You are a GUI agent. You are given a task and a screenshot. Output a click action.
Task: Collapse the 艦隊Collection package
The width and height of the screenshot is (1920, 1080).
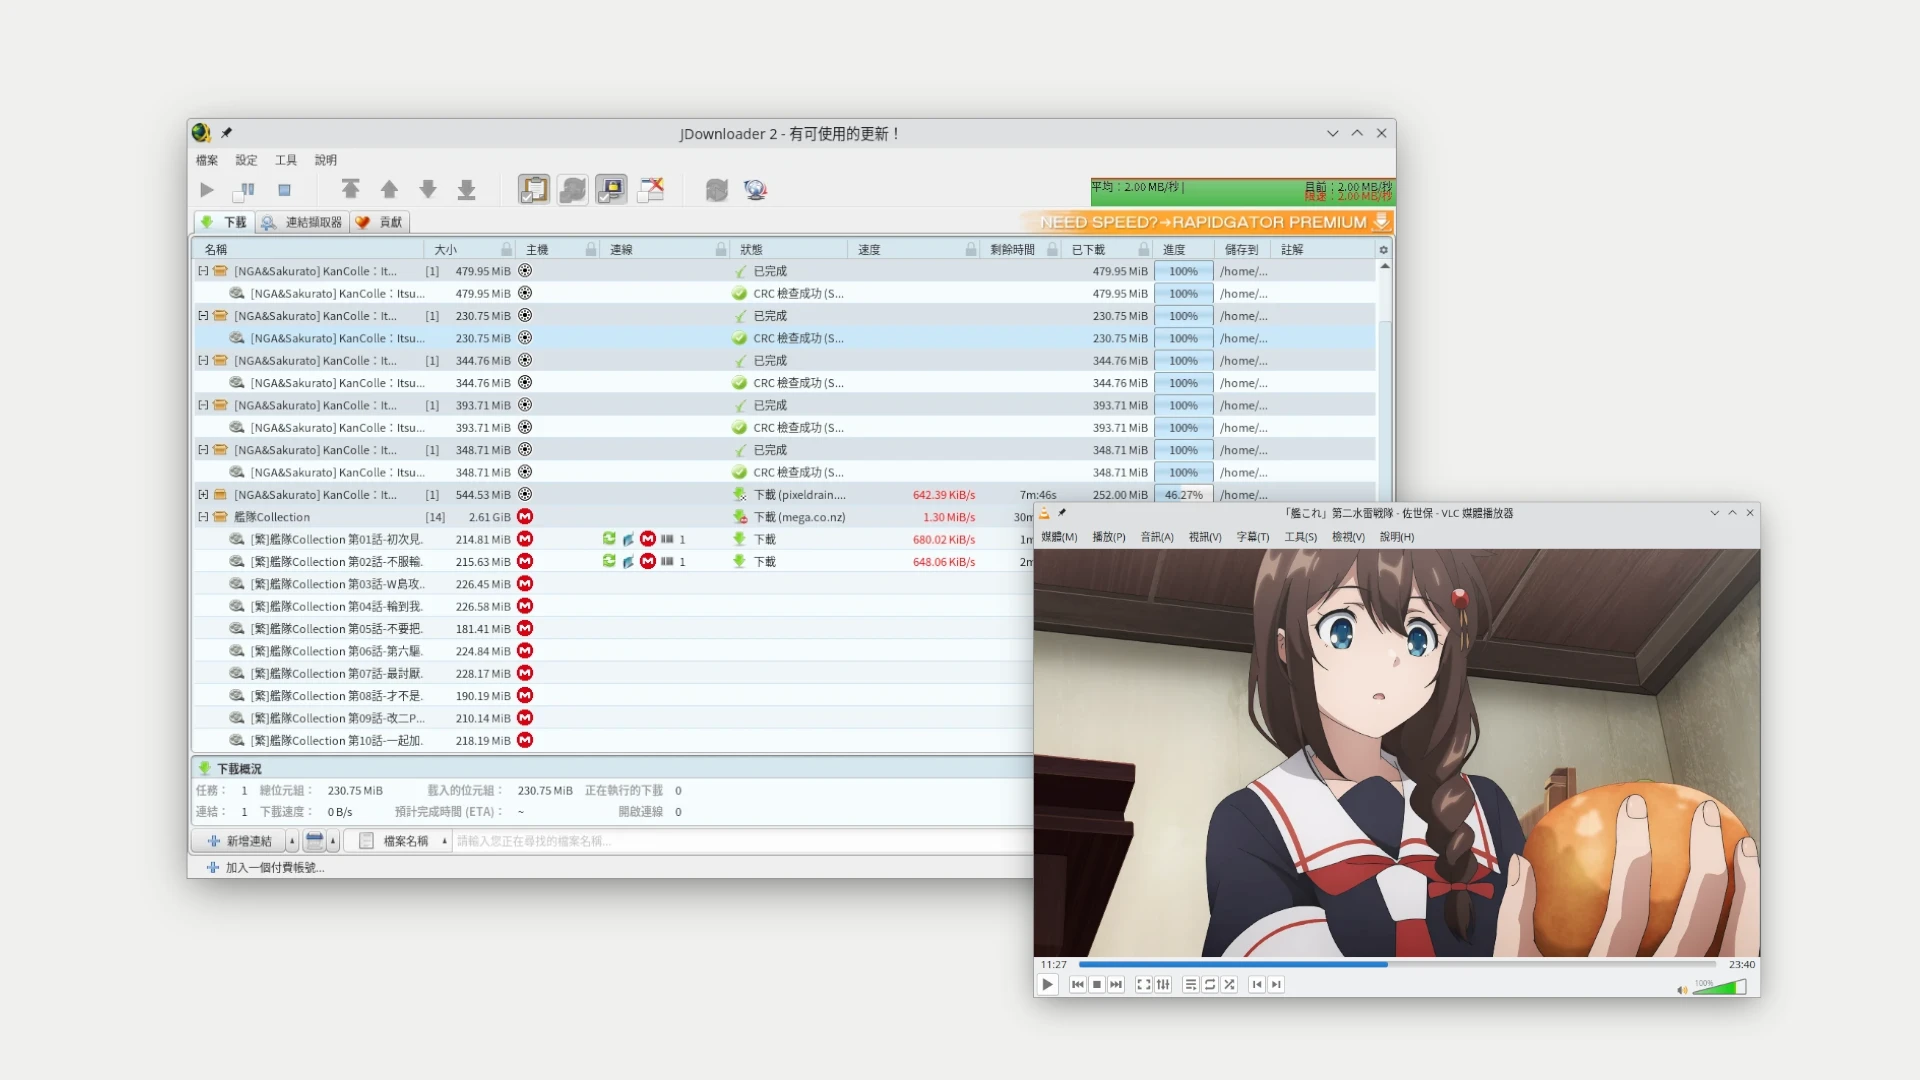pyautogui.click(x=203, y=517)
